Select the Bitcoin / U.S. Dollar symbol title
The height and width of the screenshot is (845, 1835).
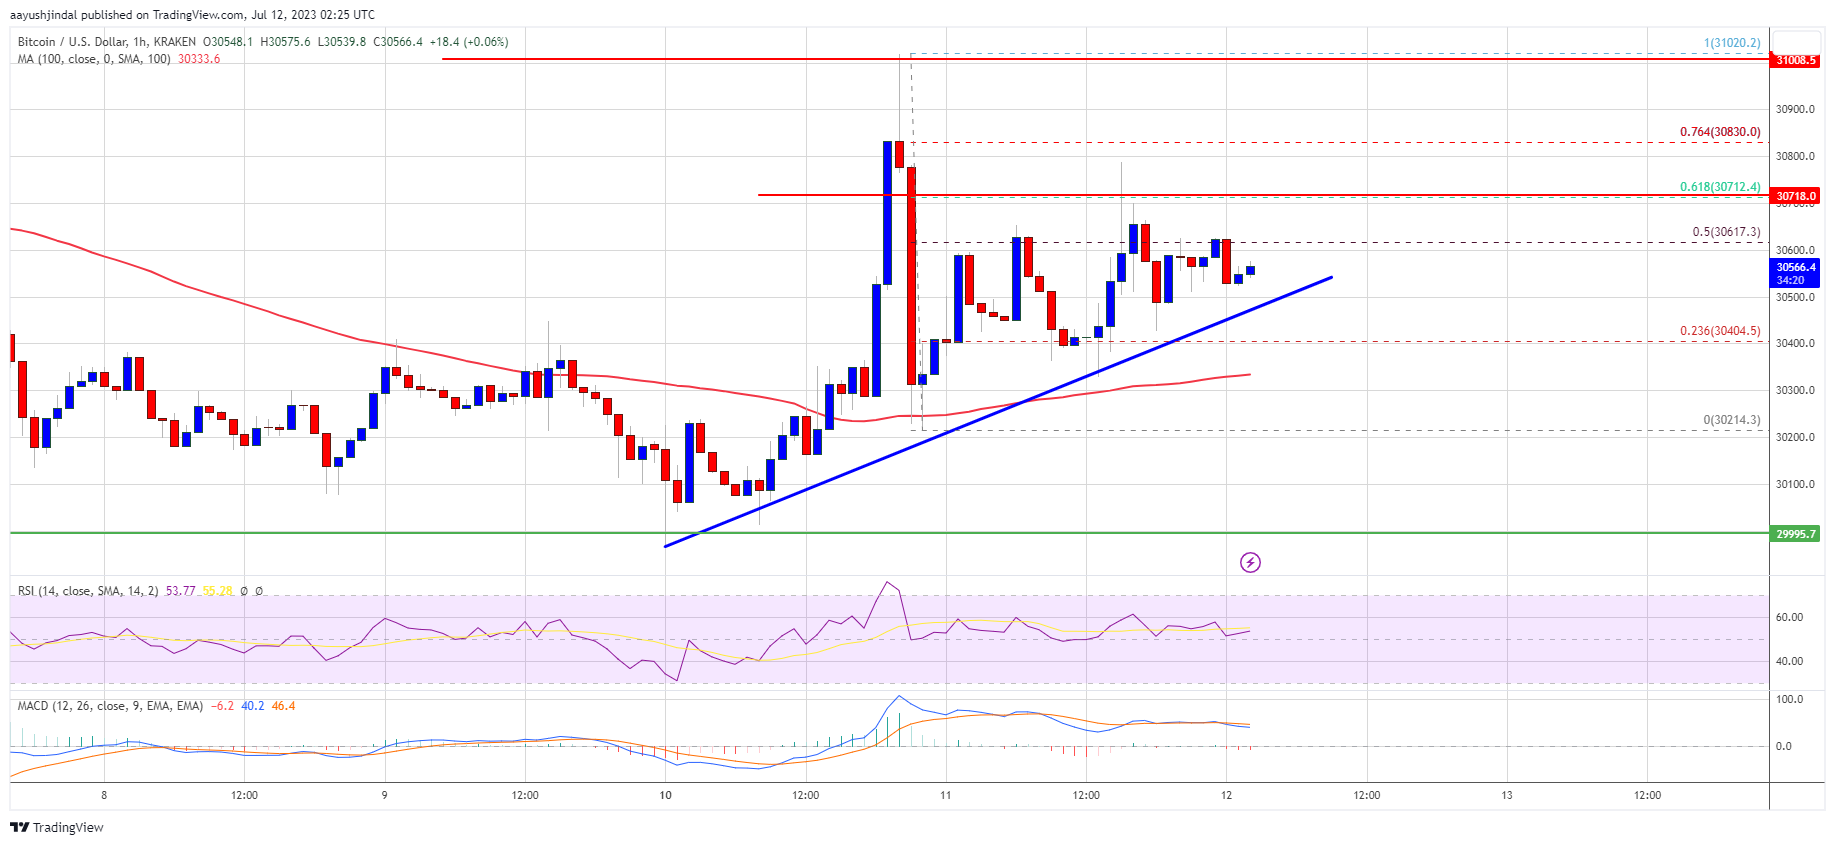[72, 42]
